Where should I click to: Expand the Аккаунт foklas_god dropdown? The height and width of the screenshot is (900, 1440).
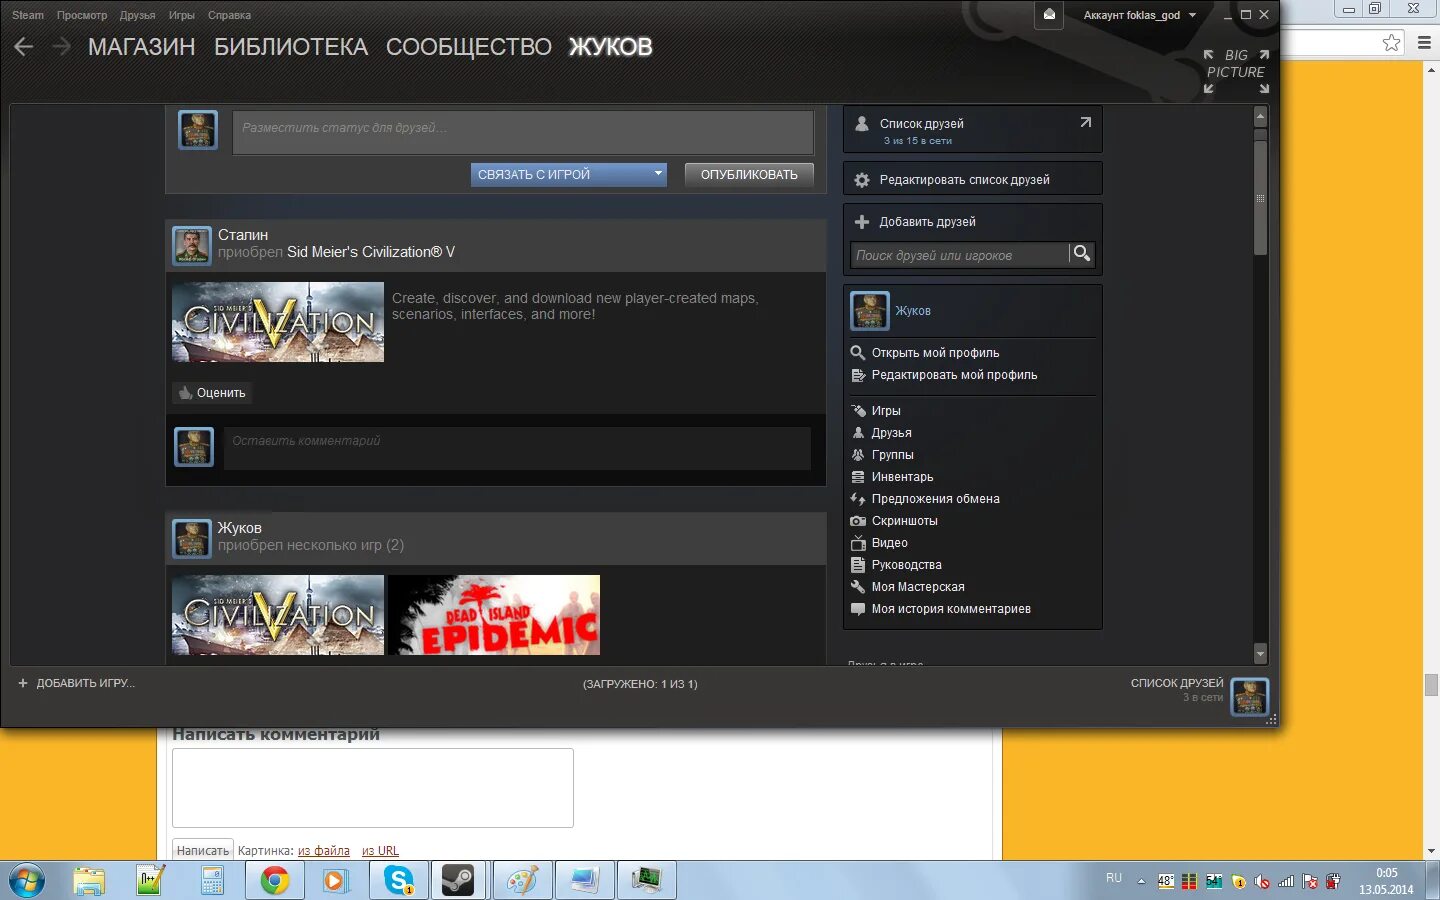point(1140,15)
